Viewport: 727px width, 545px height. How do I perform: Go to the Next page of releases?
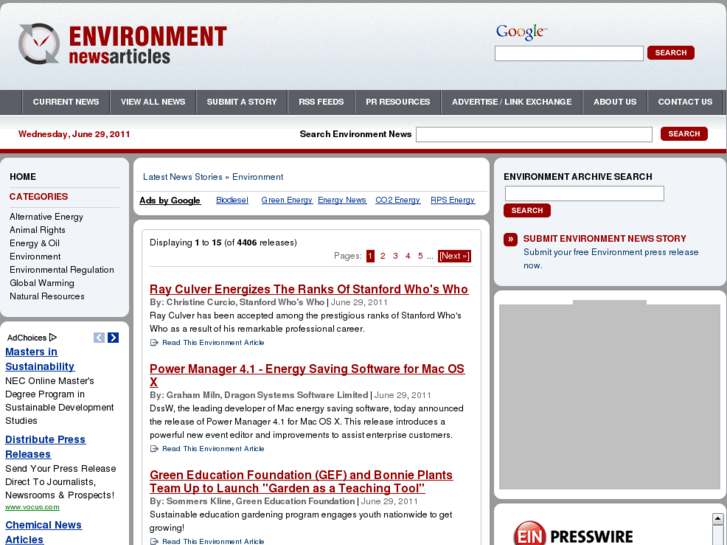(454, 256)
